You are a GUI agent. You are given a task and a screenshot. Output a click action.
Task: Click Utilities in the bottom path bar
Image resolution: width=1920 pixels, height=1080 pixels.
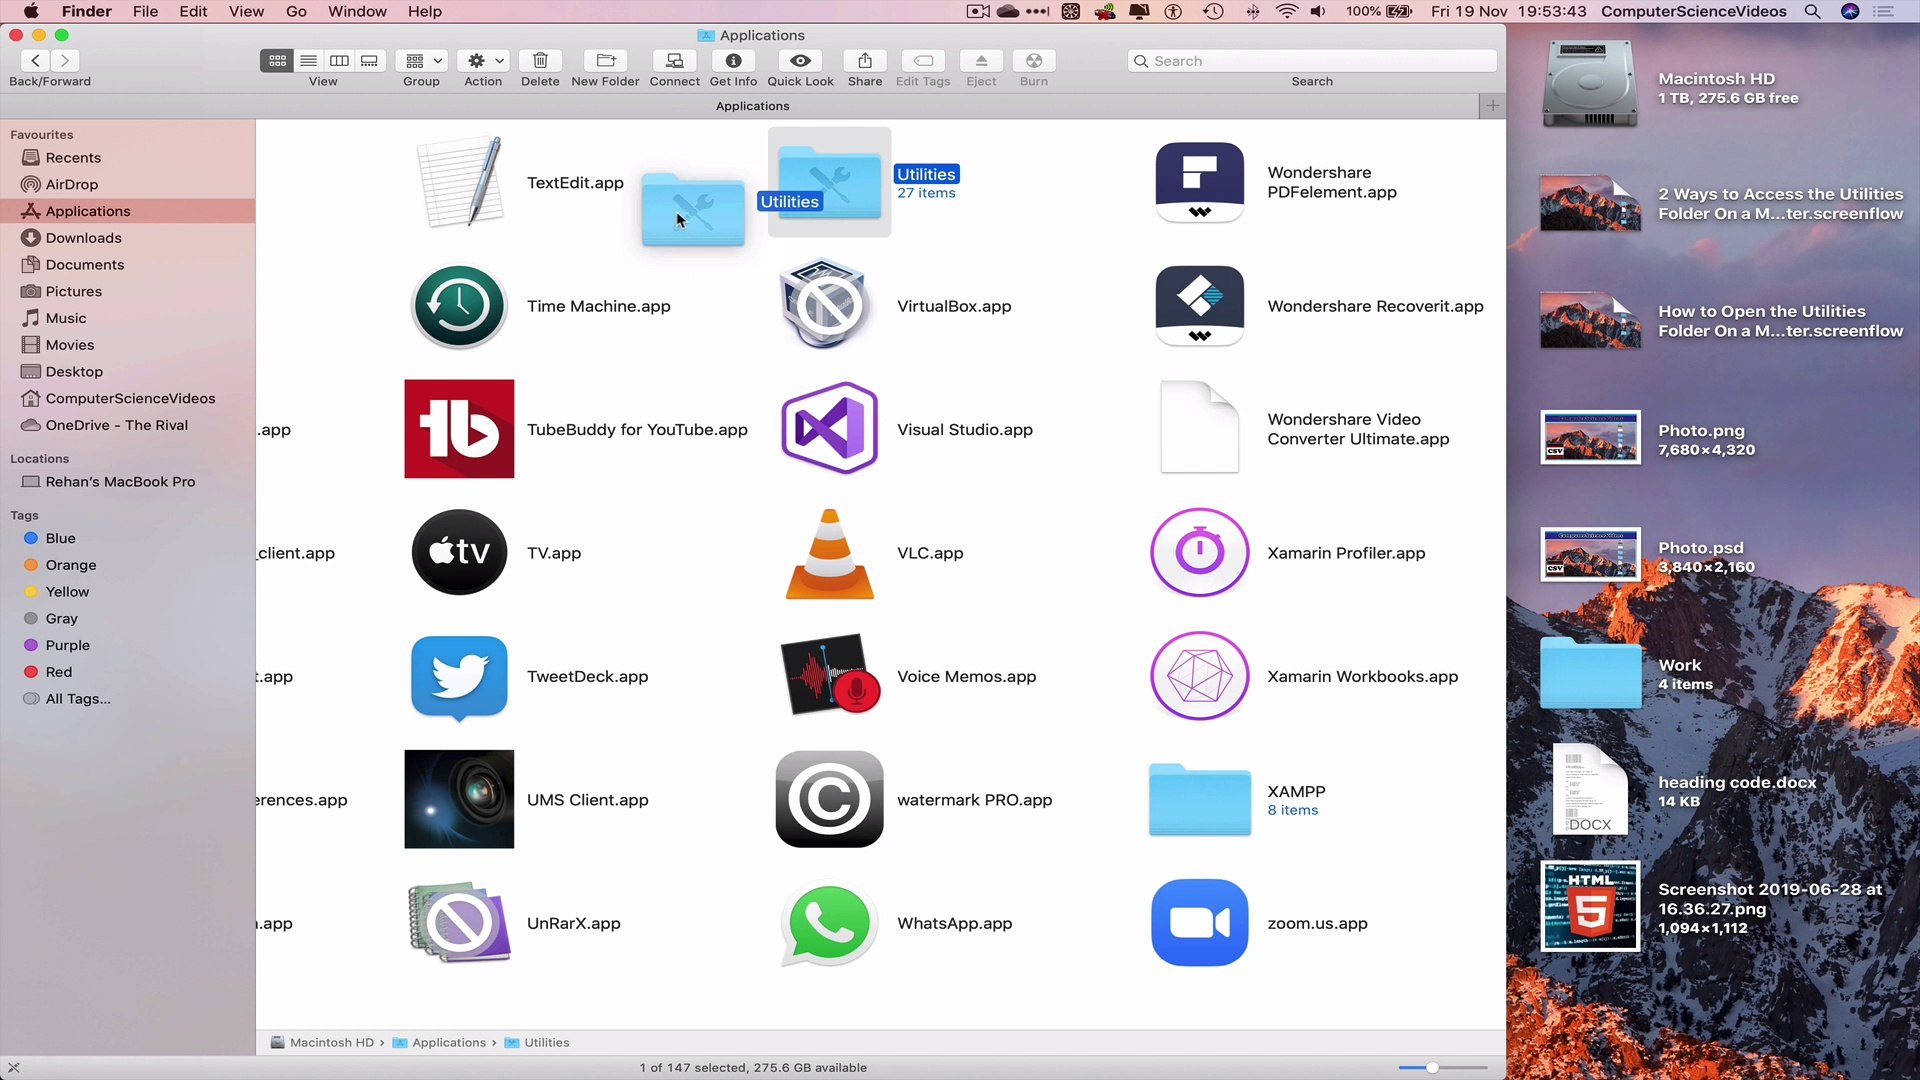pos(546,1042)
